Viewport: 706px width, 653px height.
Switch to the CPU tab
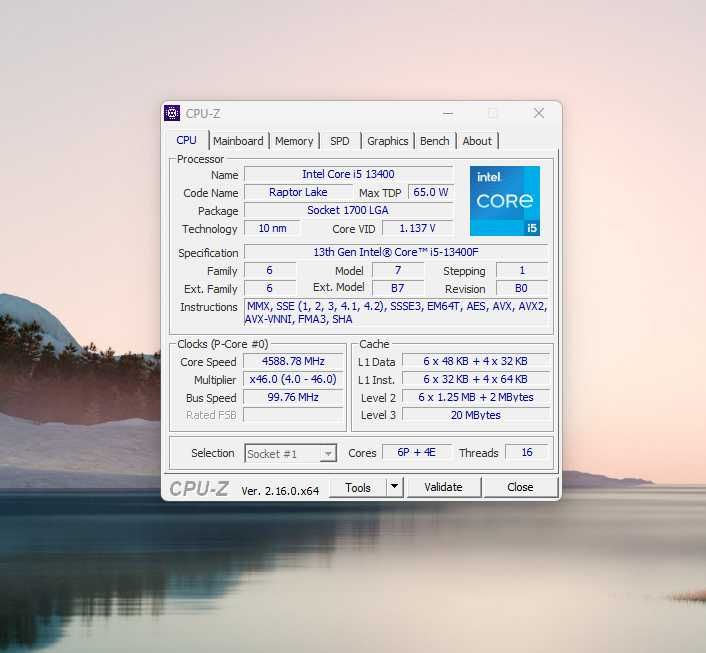tap(186, 140)
